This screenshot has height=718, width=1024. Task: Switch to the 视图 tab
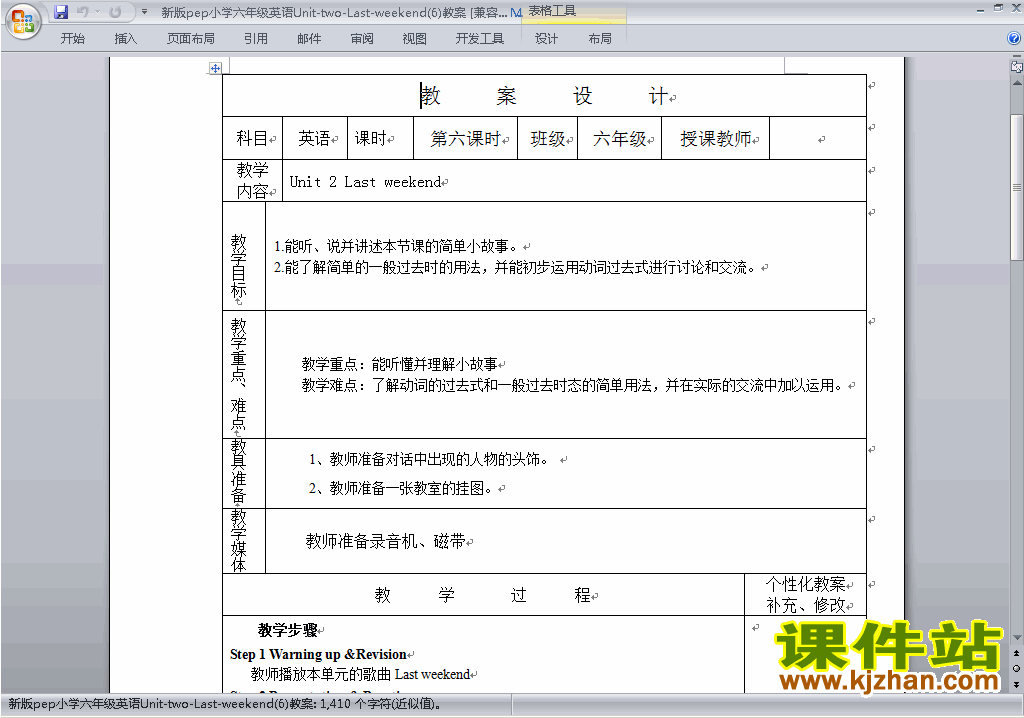[x=415, y=39]
